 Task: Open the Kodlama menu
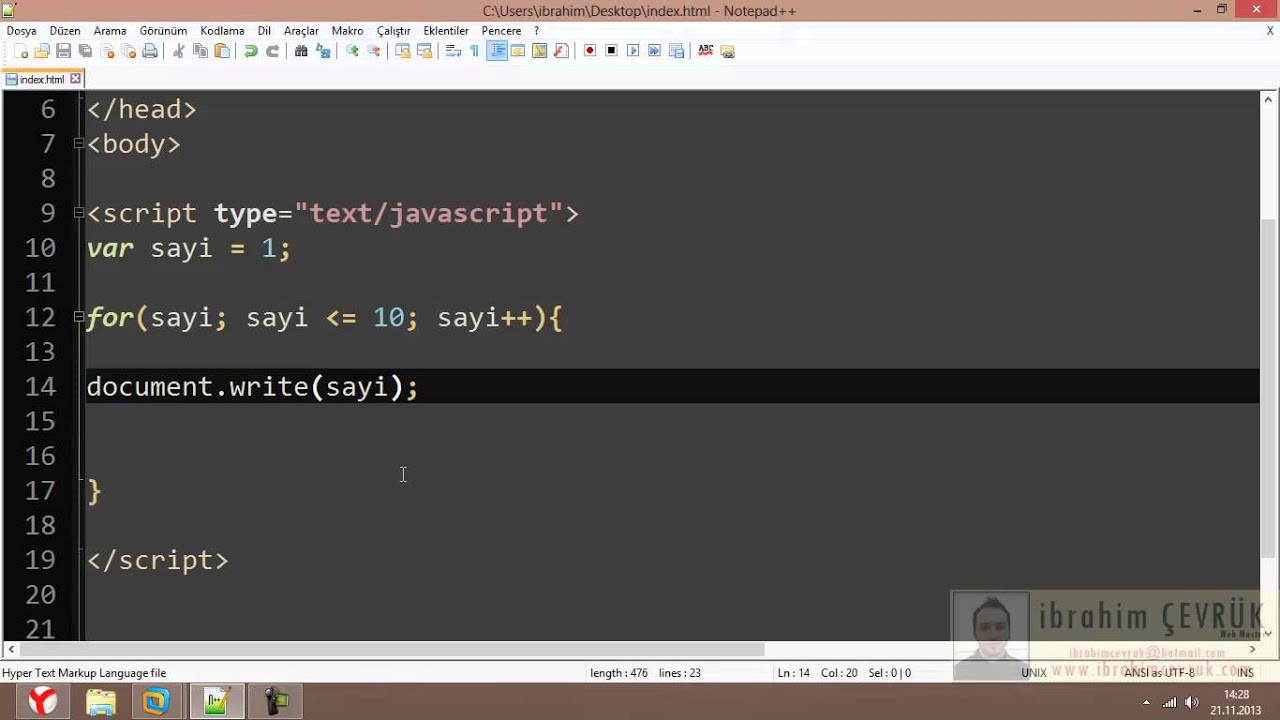click(222, 31)
